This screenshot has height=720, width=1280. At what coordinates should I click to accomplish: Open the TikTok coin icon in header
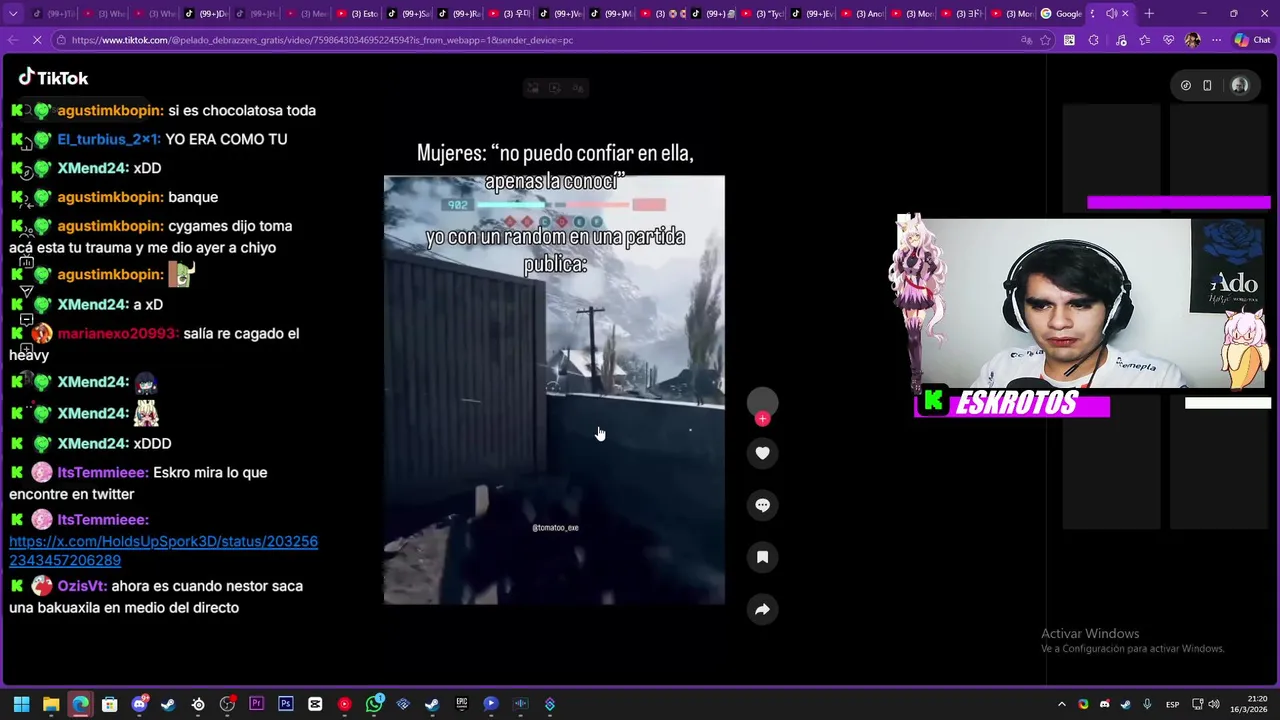pyautogui.click(x=1185, y=86)
